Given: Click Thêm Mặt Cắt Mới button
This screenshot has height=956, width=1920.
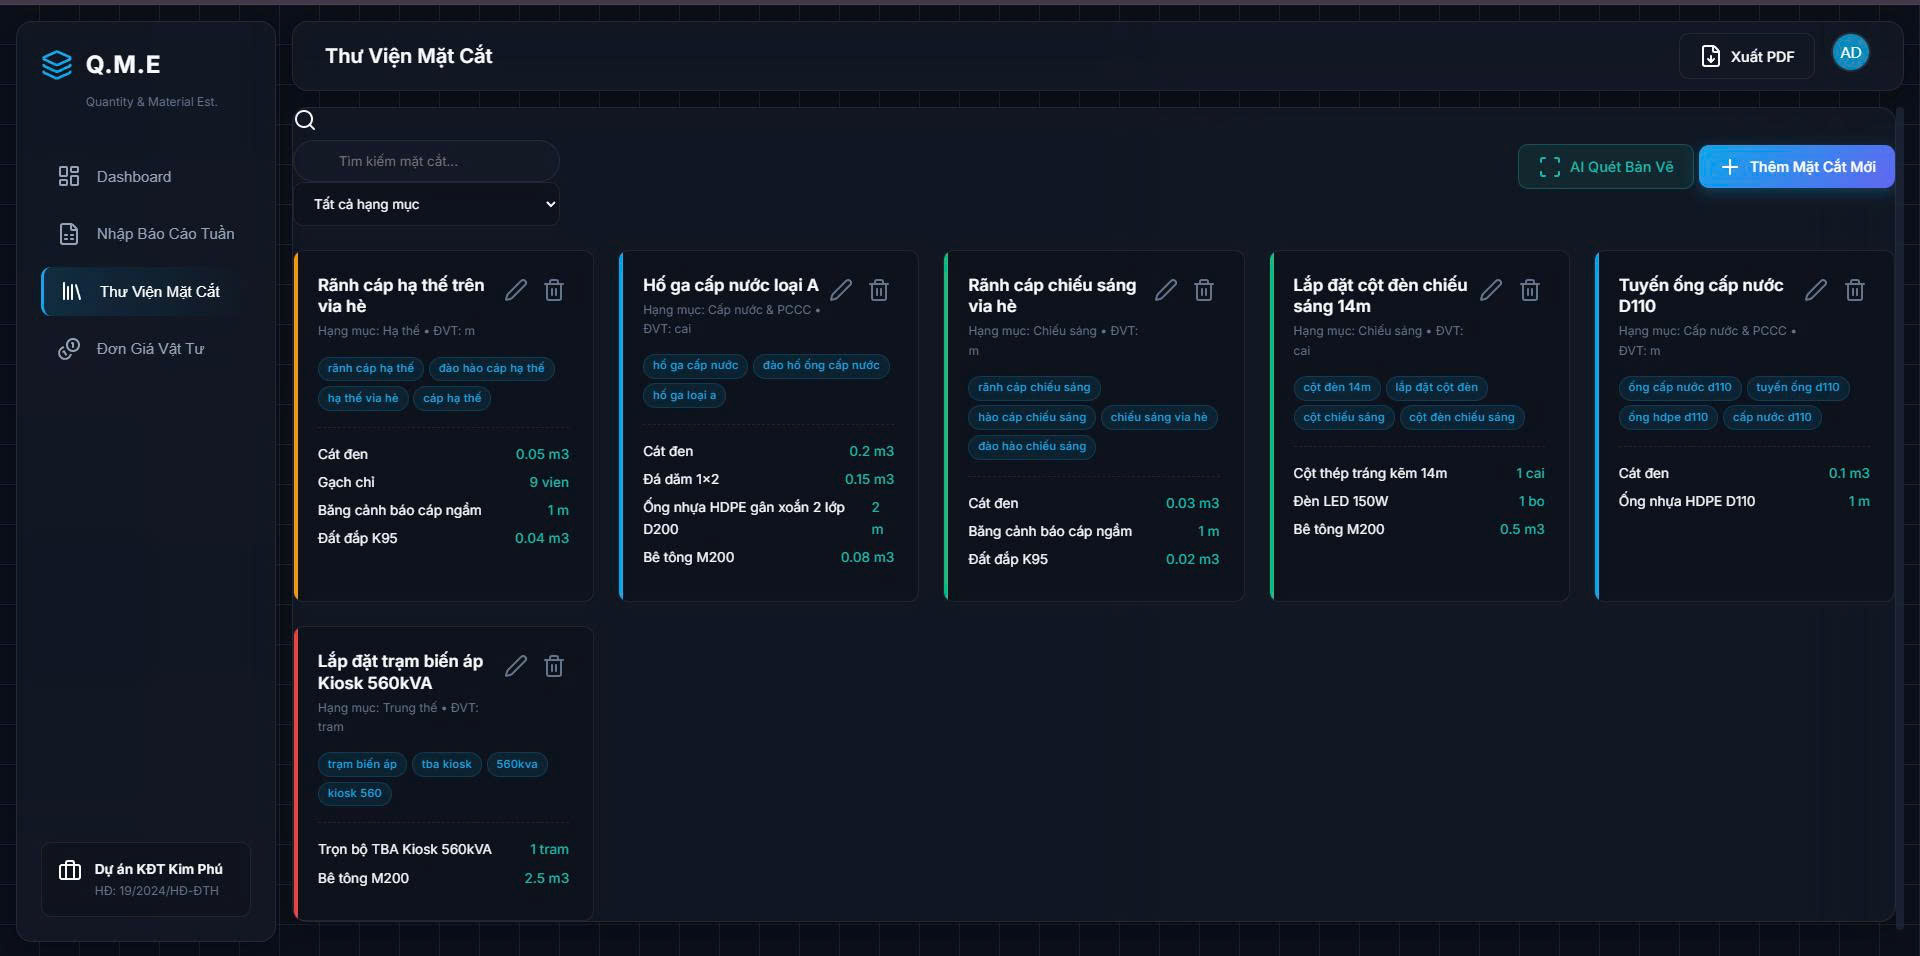Looking at the screenshot, I should [x=1797, y=167].
